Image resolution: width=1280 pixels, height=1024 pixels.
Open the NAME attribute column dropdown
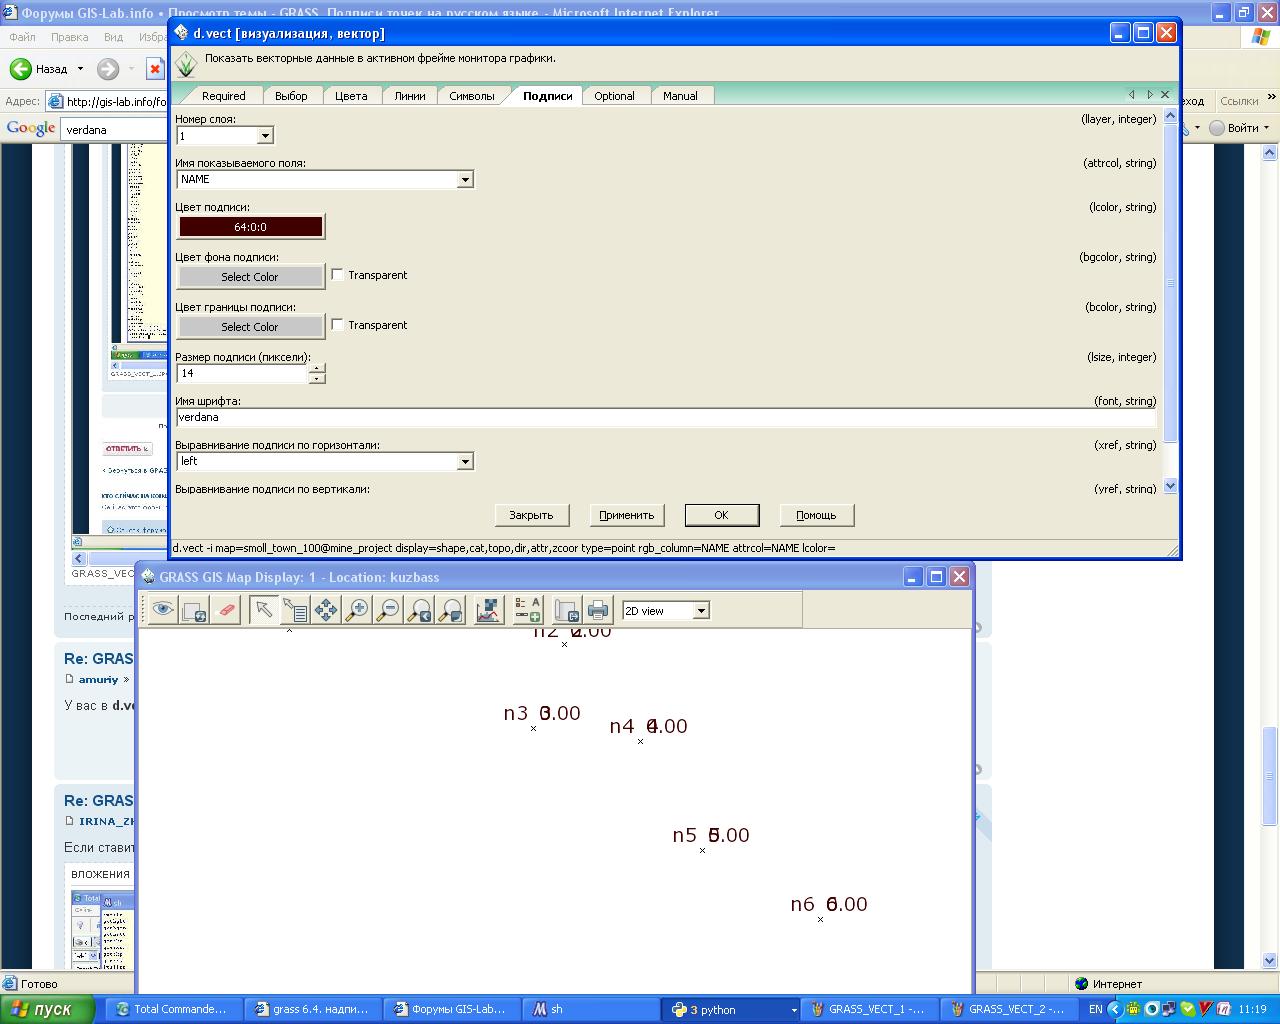coord(465,180)
